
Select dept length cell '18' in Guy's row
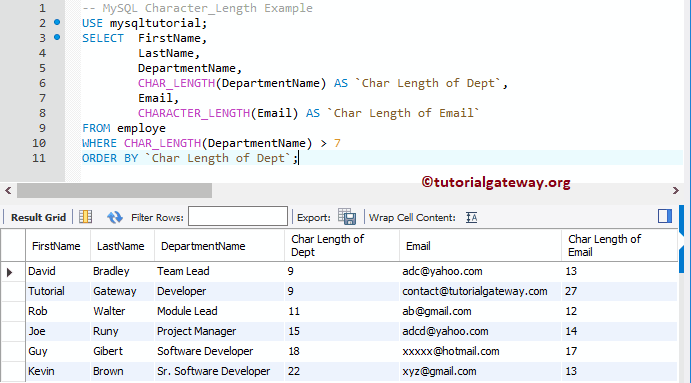[x=342, y=351]
